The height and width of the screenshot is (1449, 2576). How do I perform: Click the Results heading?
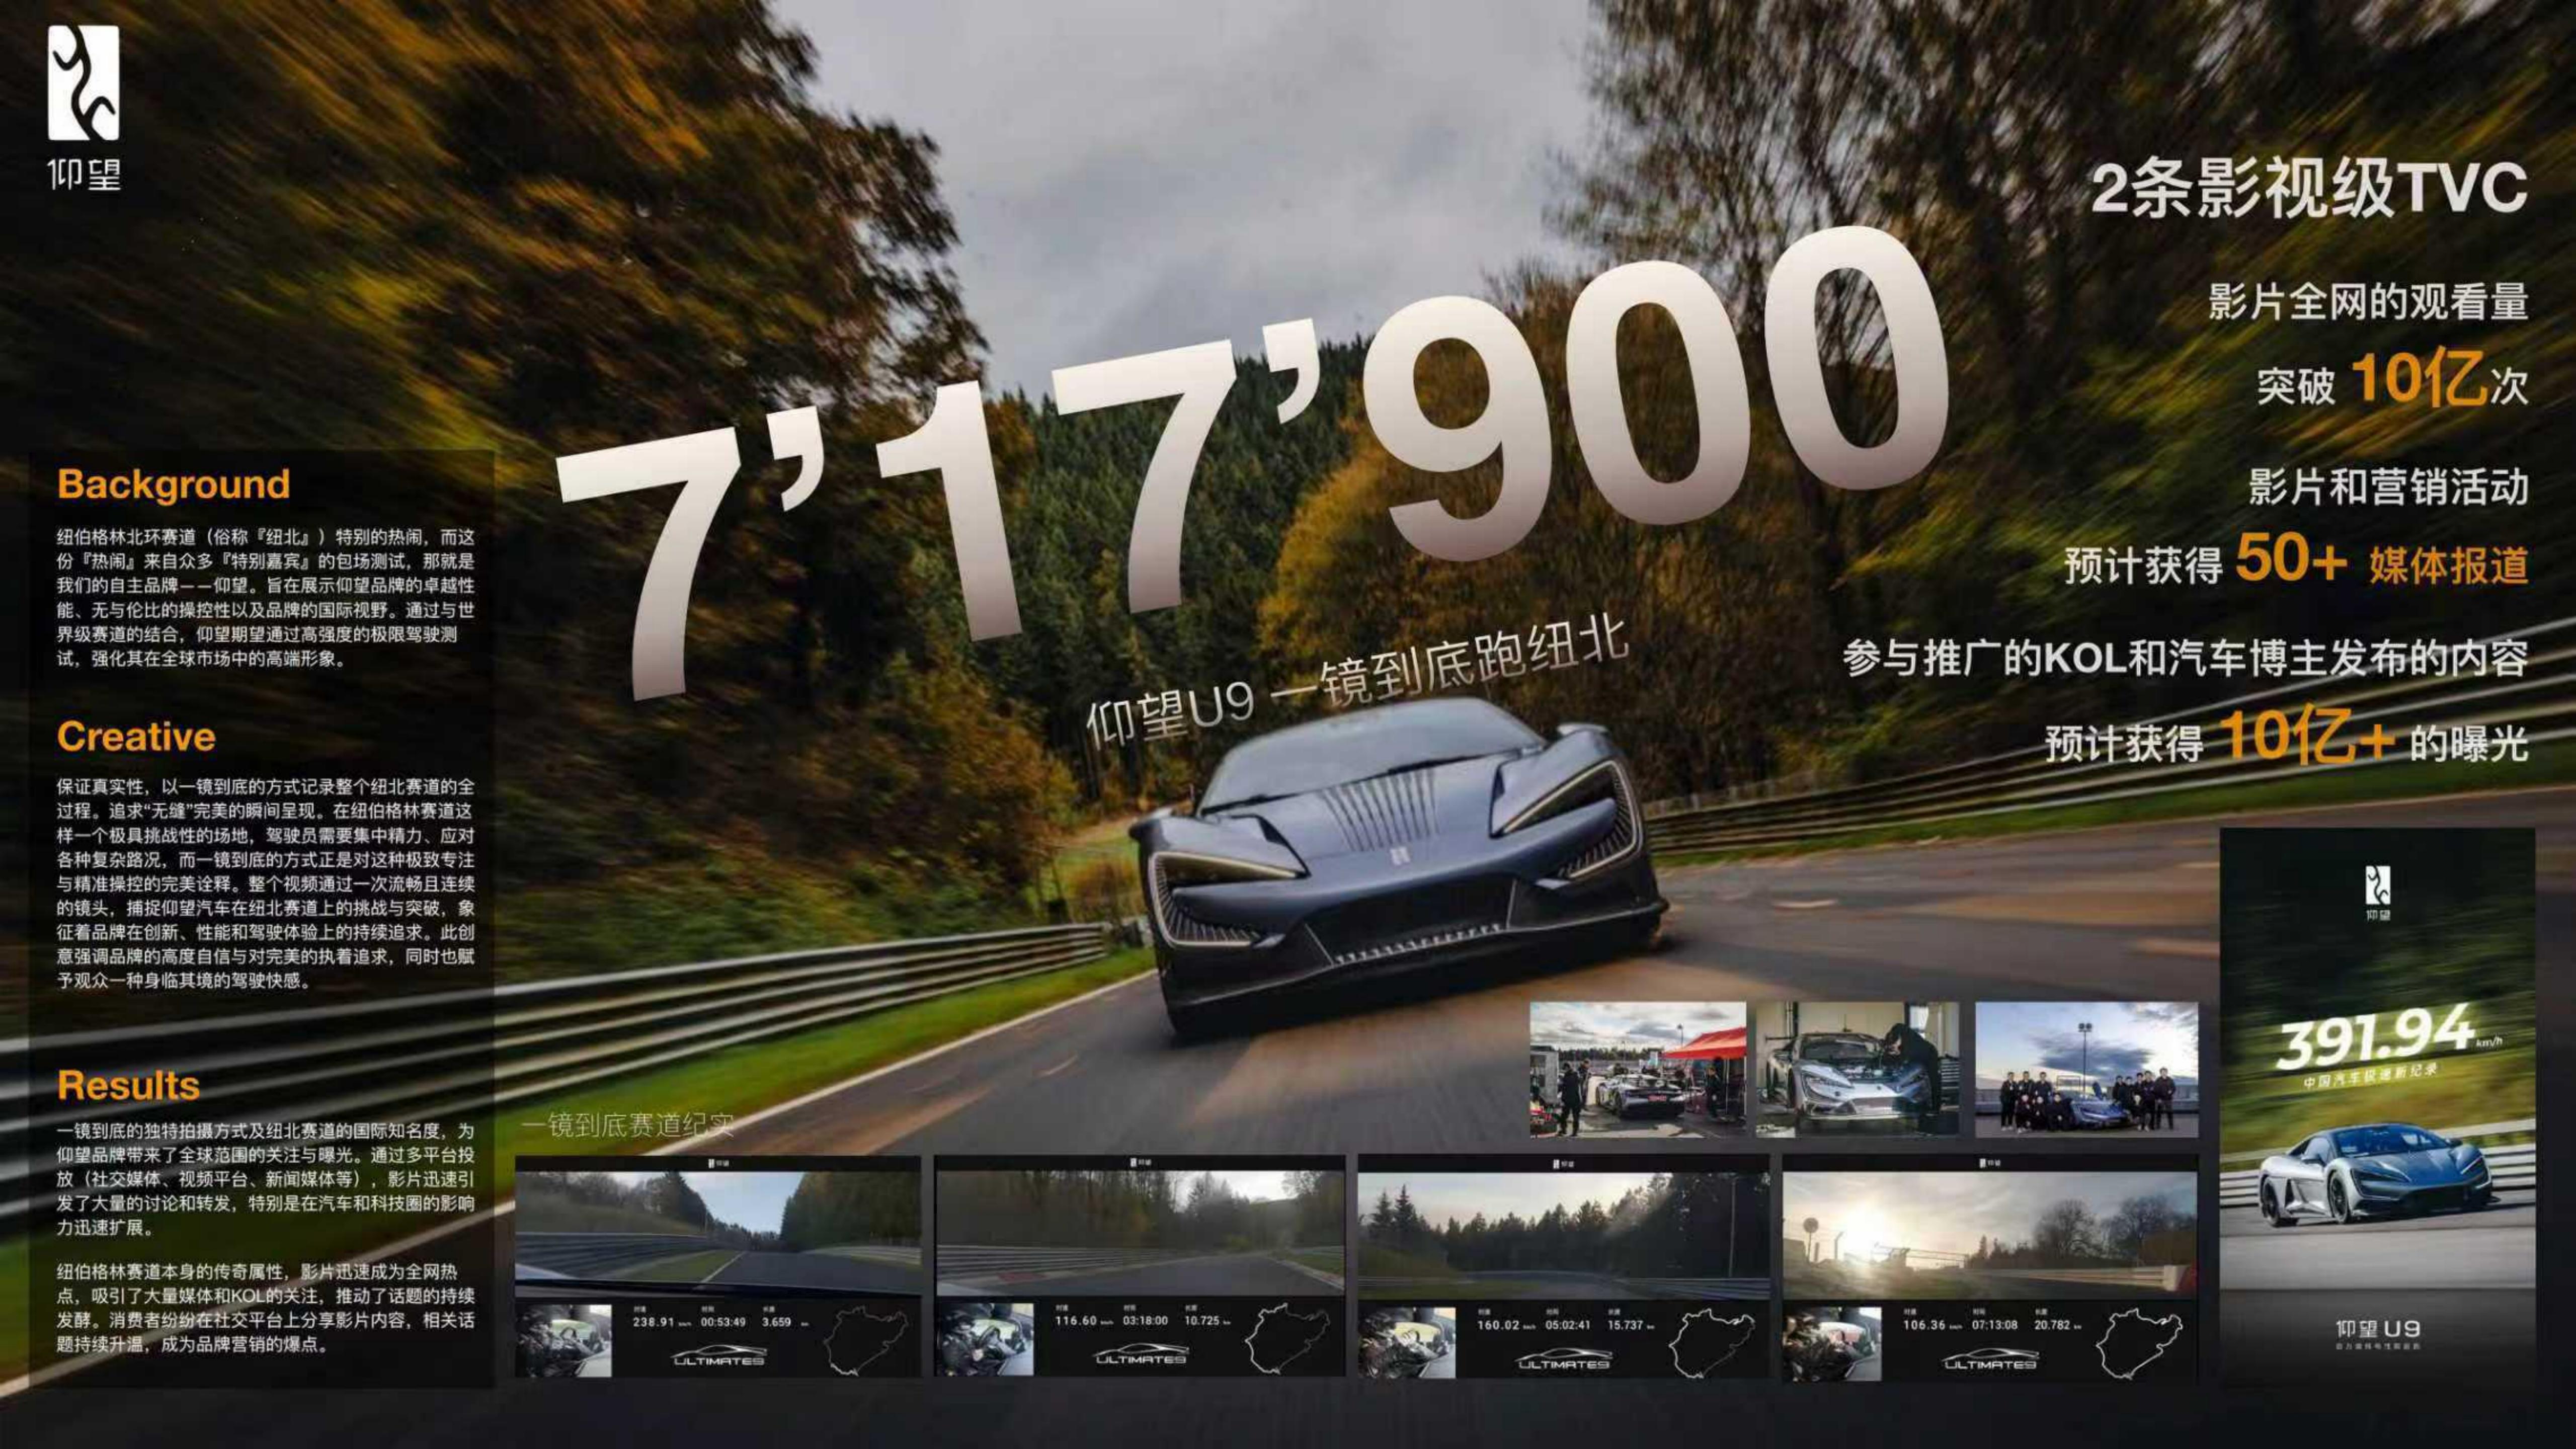(x=128, y=1085)
